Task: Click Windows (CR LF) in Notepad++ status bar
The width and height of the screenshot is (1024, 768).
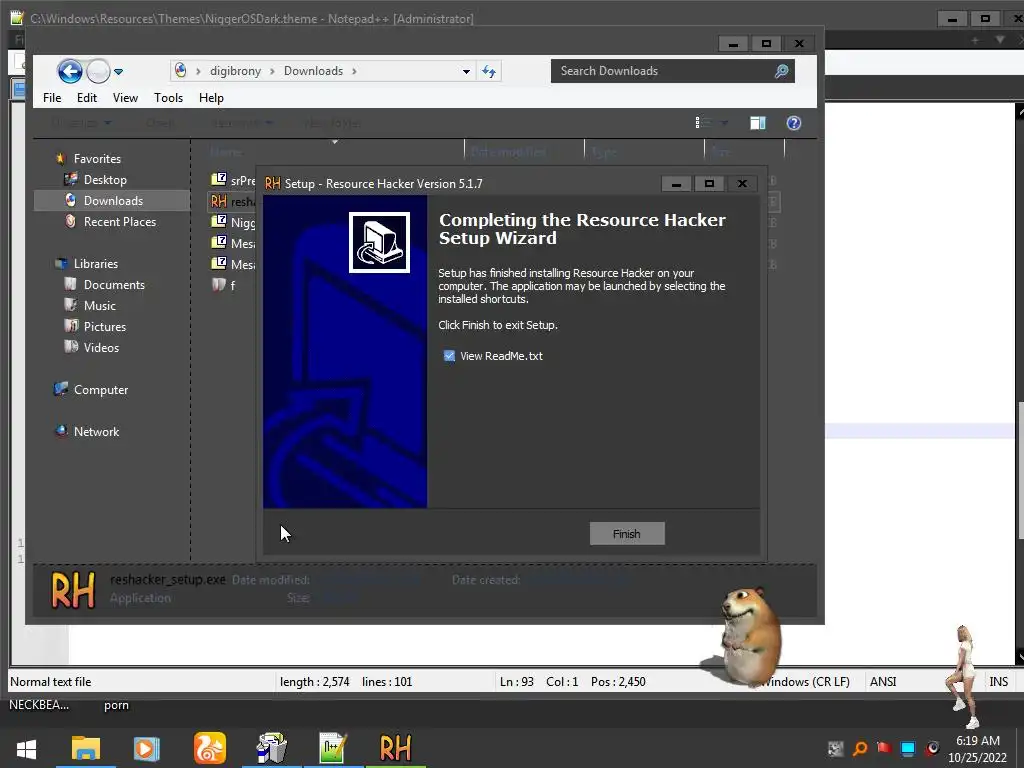Action: click(x=805, y=681)
